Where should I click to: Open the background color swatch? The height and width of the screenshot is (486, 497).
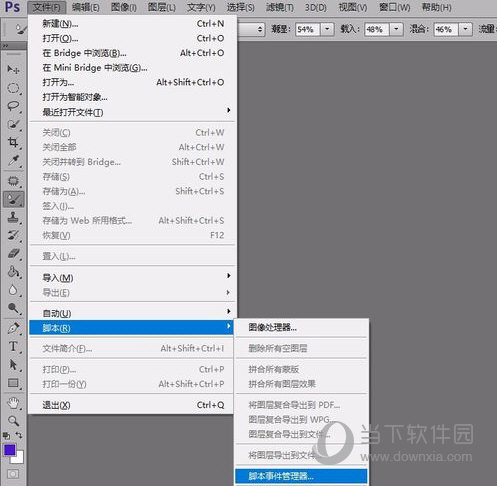19,459
